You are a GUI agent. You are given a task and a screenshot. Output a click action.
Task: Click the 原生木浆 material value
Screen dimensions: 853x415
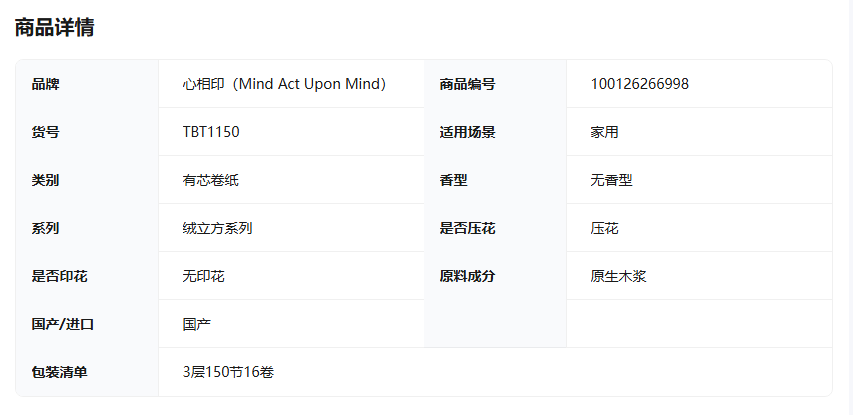click(618, 276)
